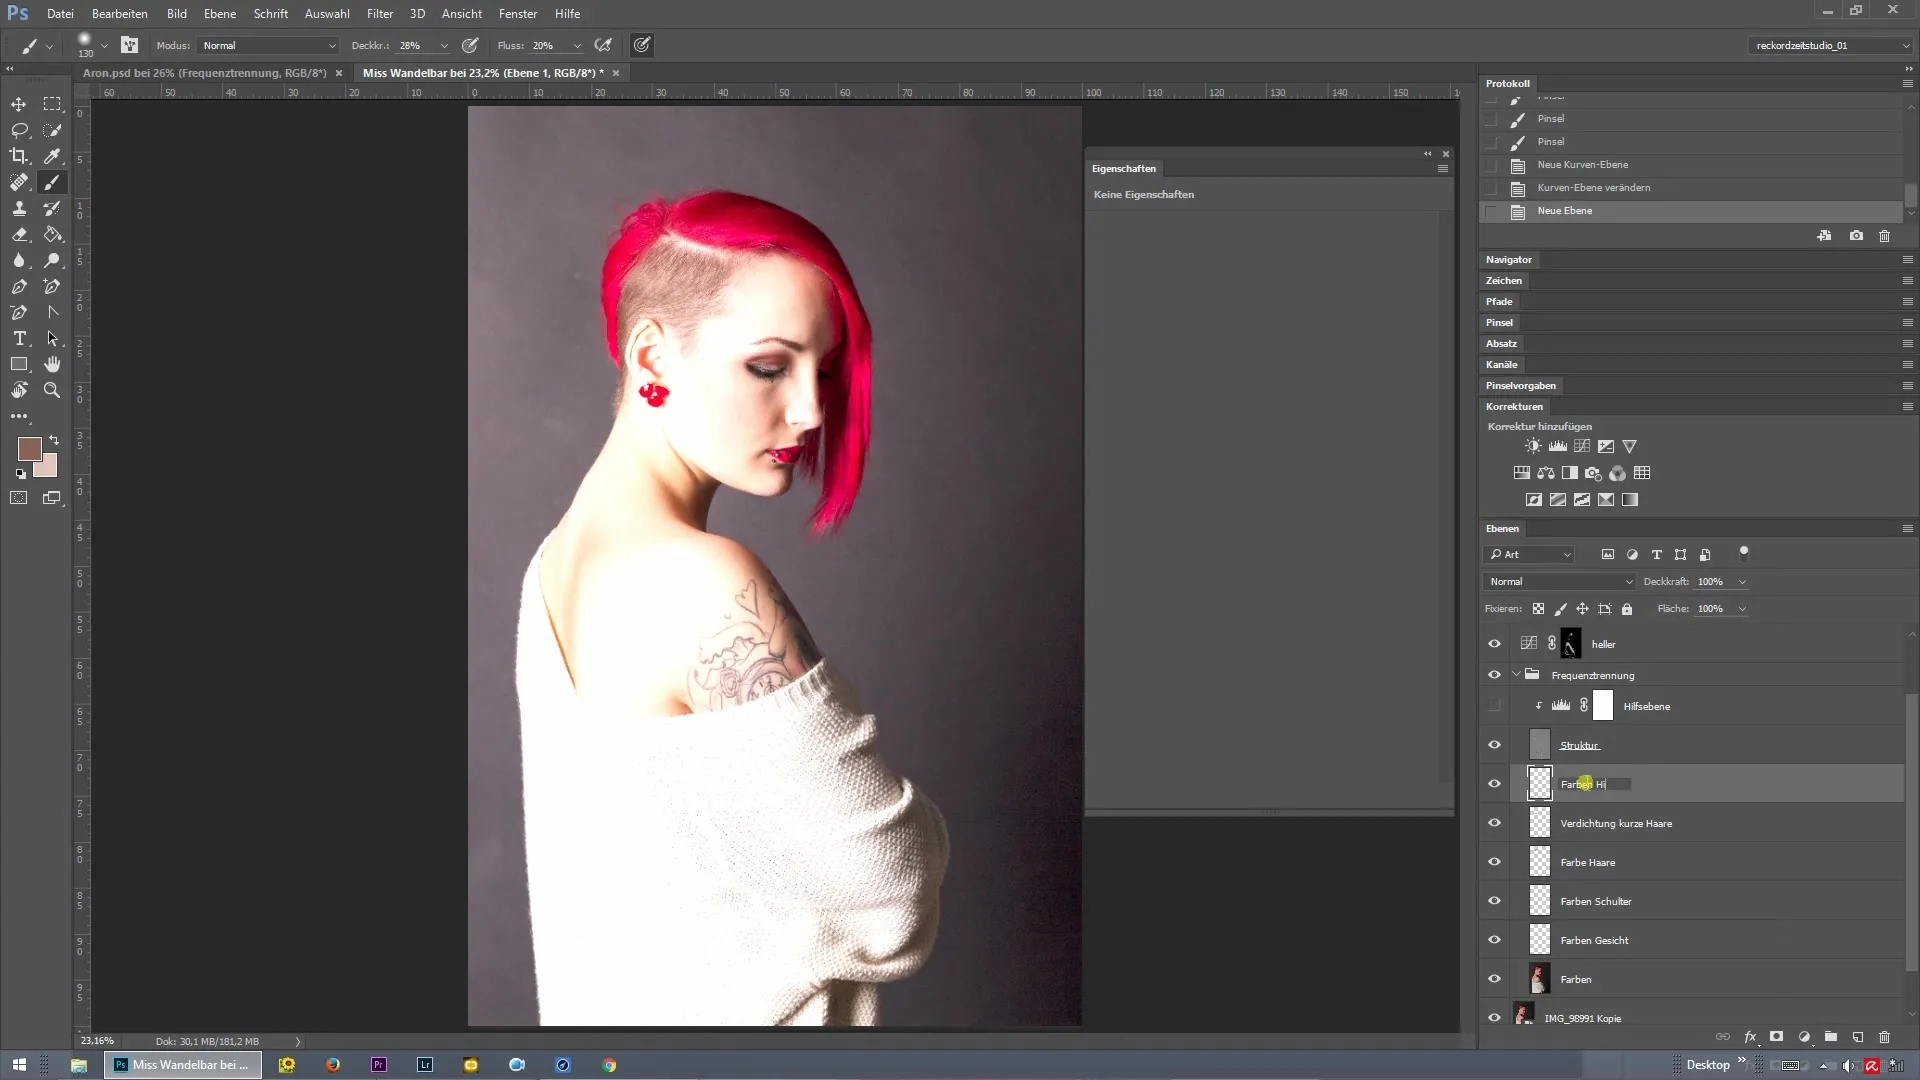Delete layer using trash icon in Ebenen
Viewport: 1920px width, 1080px height.
[x=1884, y=1037]
